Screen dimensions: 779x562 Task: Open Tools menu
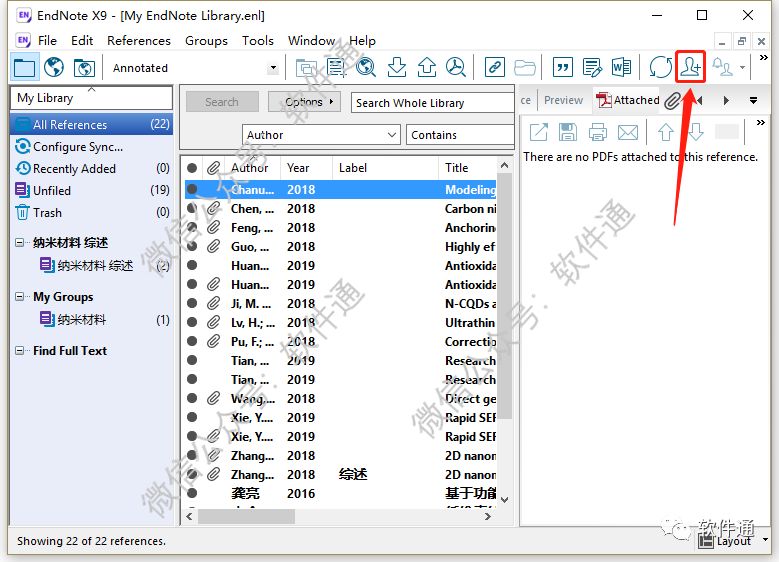point(257,41)
